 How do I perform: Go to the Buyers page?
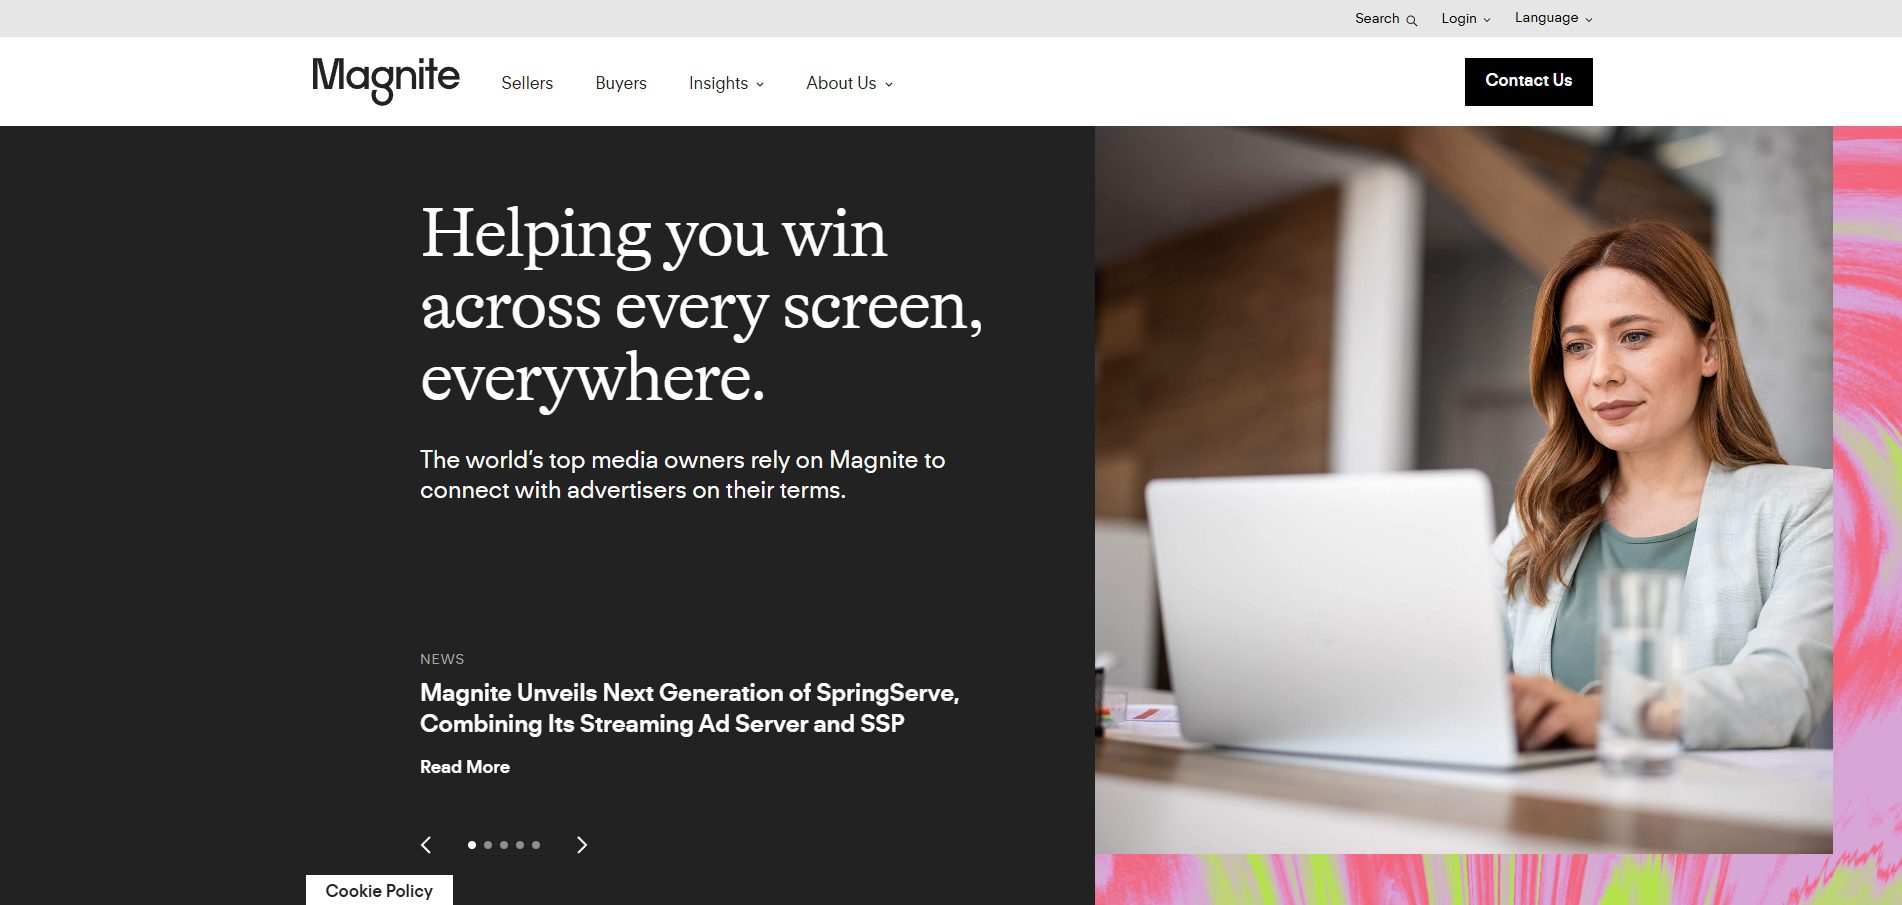[x=621, y=83]
